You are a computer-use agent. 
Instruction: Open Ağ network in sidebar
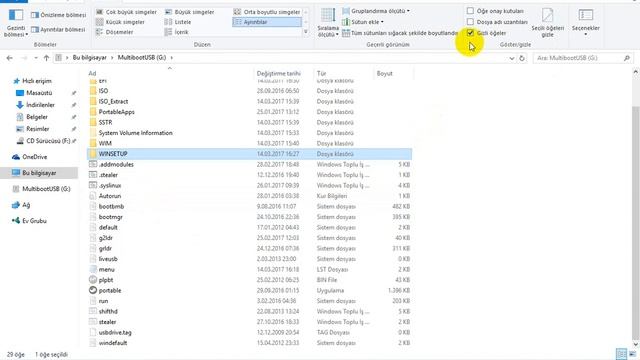21,205
